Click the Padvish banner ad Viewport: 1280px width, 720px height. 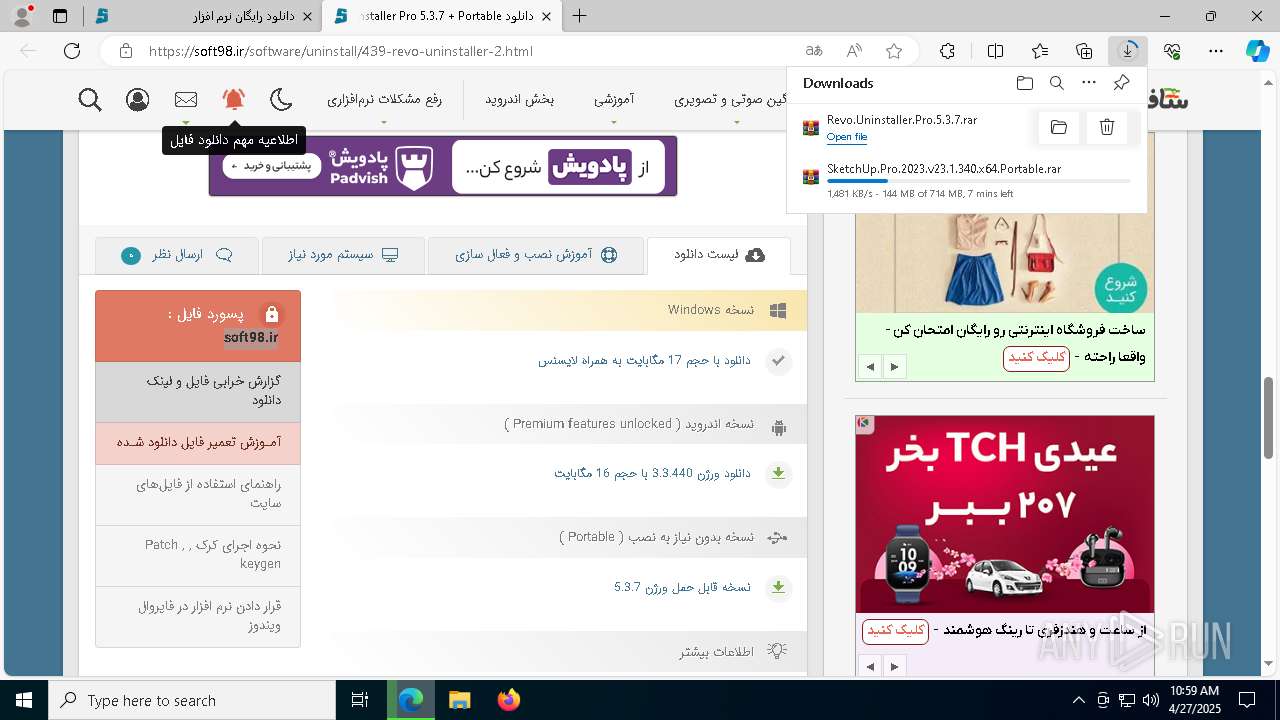pyautogui.click(x=443, y=166)
